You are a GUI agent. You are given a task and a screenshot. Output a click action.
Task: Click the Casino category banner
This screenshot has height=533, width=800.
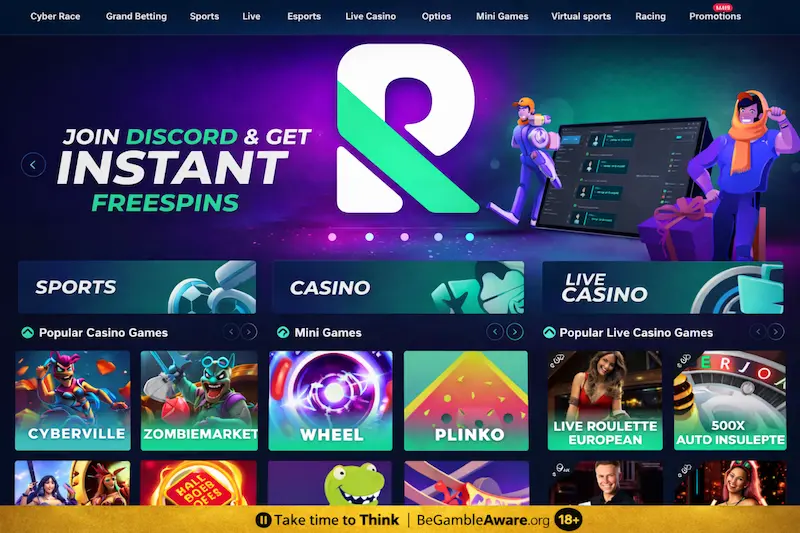point(398,287)
